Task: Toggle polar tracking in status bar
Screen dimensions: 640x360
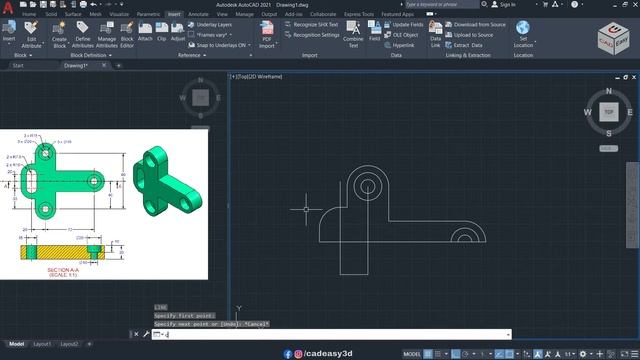Action: coord(466,354)
